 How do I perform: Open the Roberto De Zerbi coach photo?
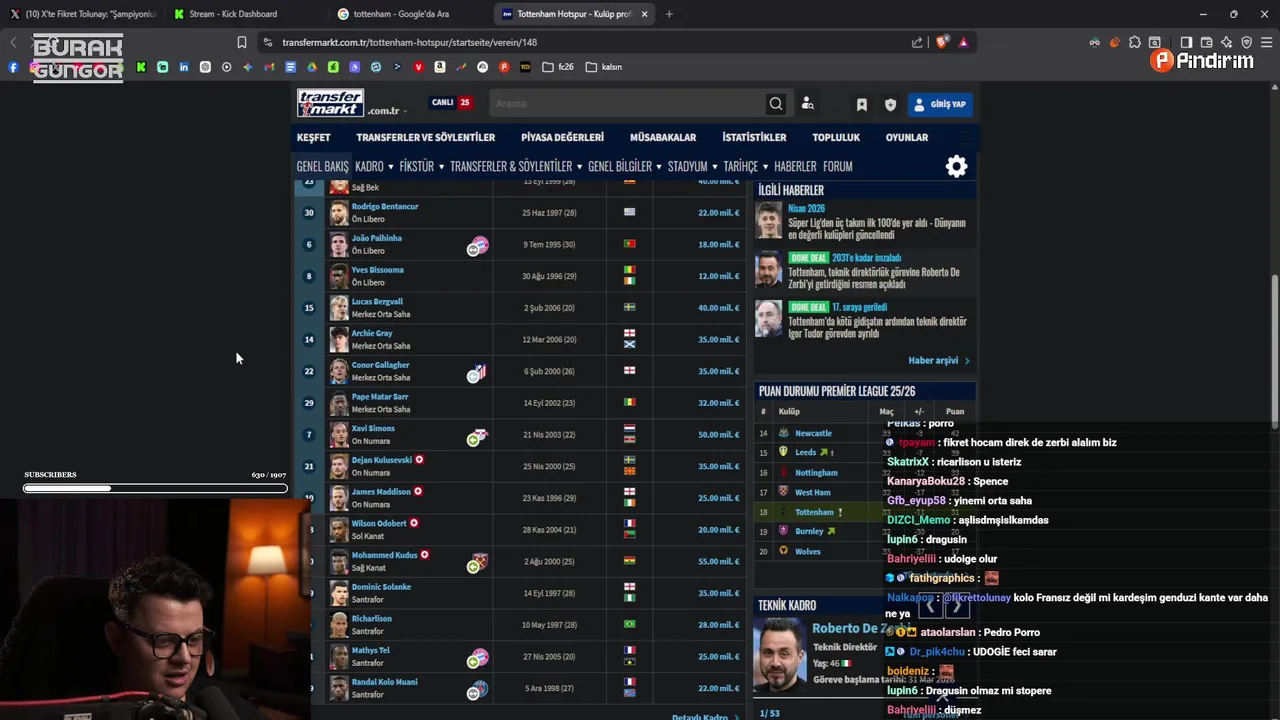(x=780, y=656)
